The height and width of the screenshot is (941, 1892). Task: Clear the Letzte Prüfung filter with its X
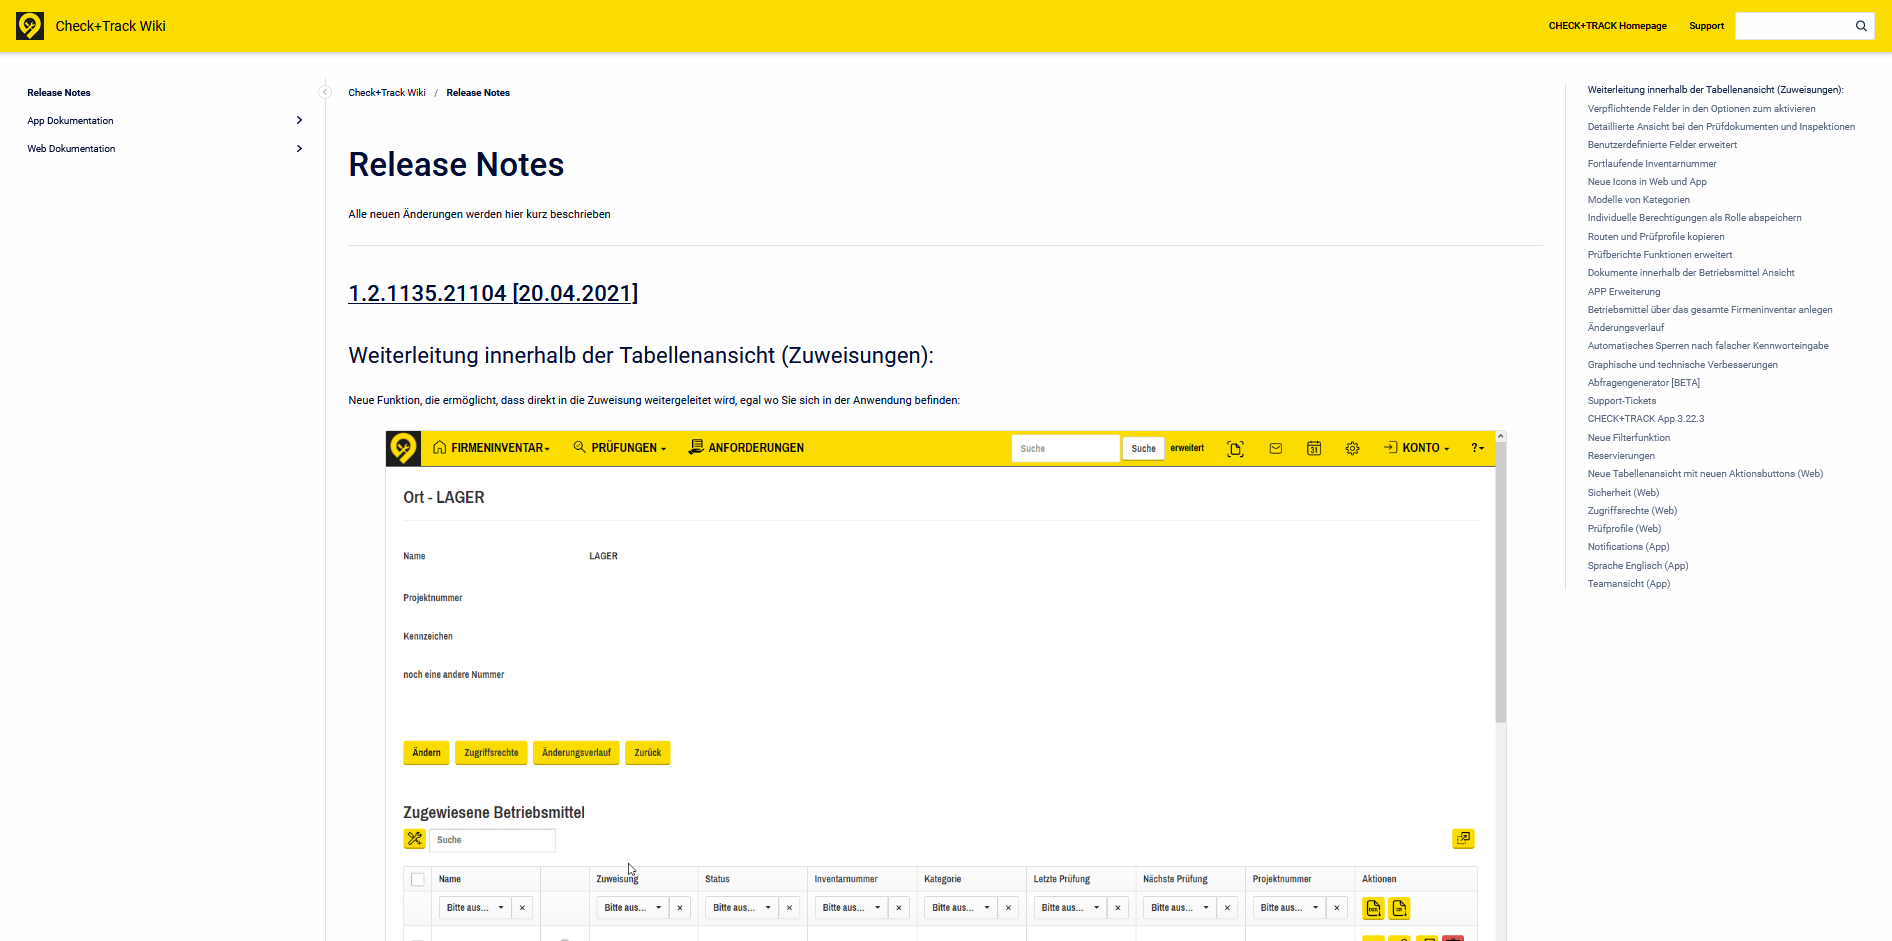[x=1118, y=908]
